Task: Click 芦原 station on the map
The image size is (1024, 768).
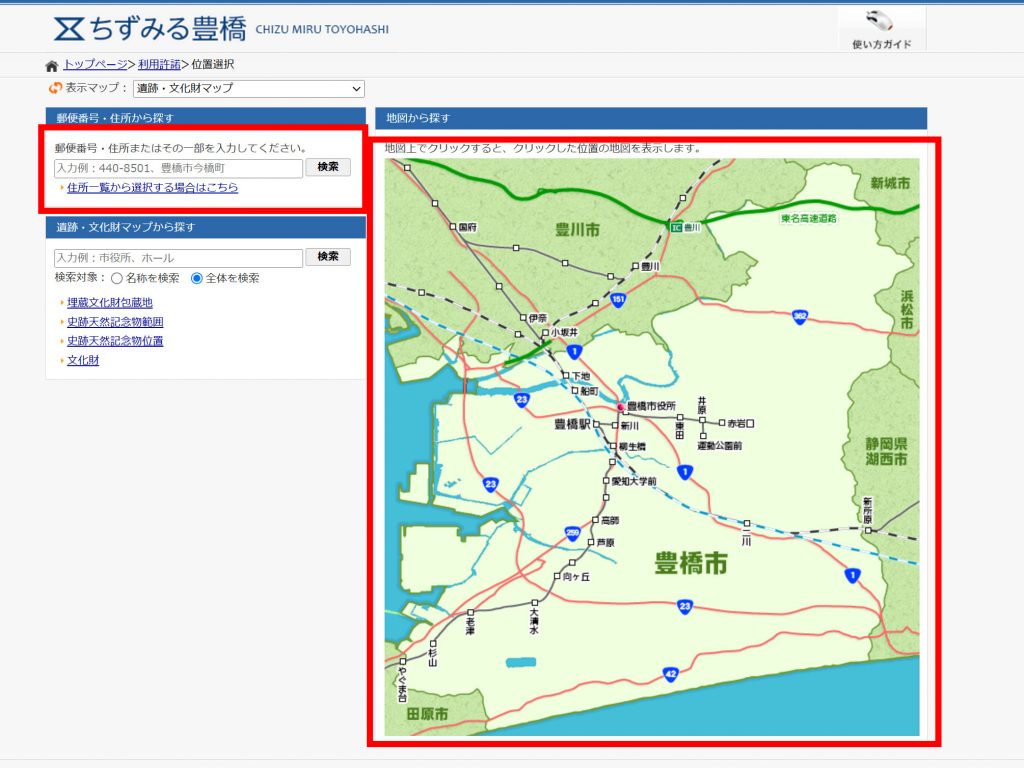Action: point(591,543)
